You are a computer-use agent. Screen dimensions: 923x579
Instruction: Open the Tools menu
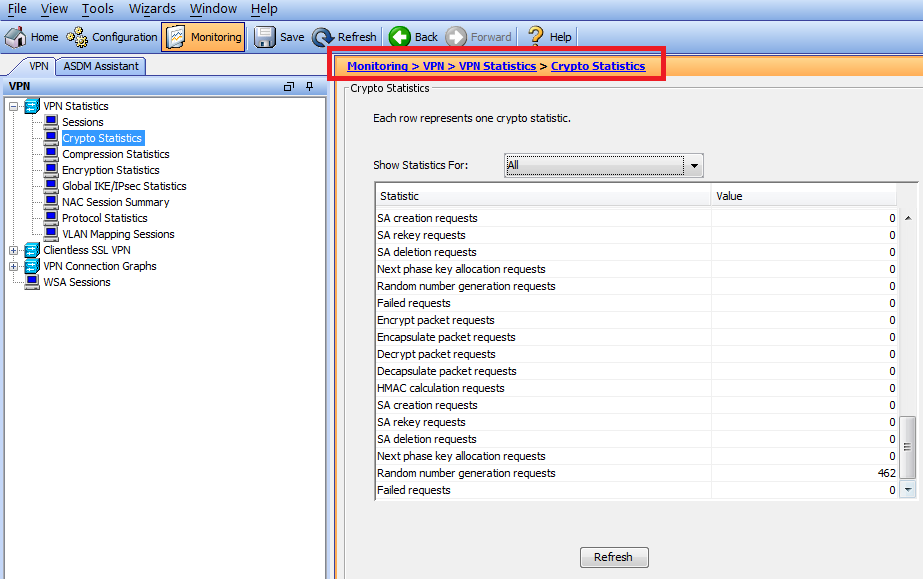(98, 9)
